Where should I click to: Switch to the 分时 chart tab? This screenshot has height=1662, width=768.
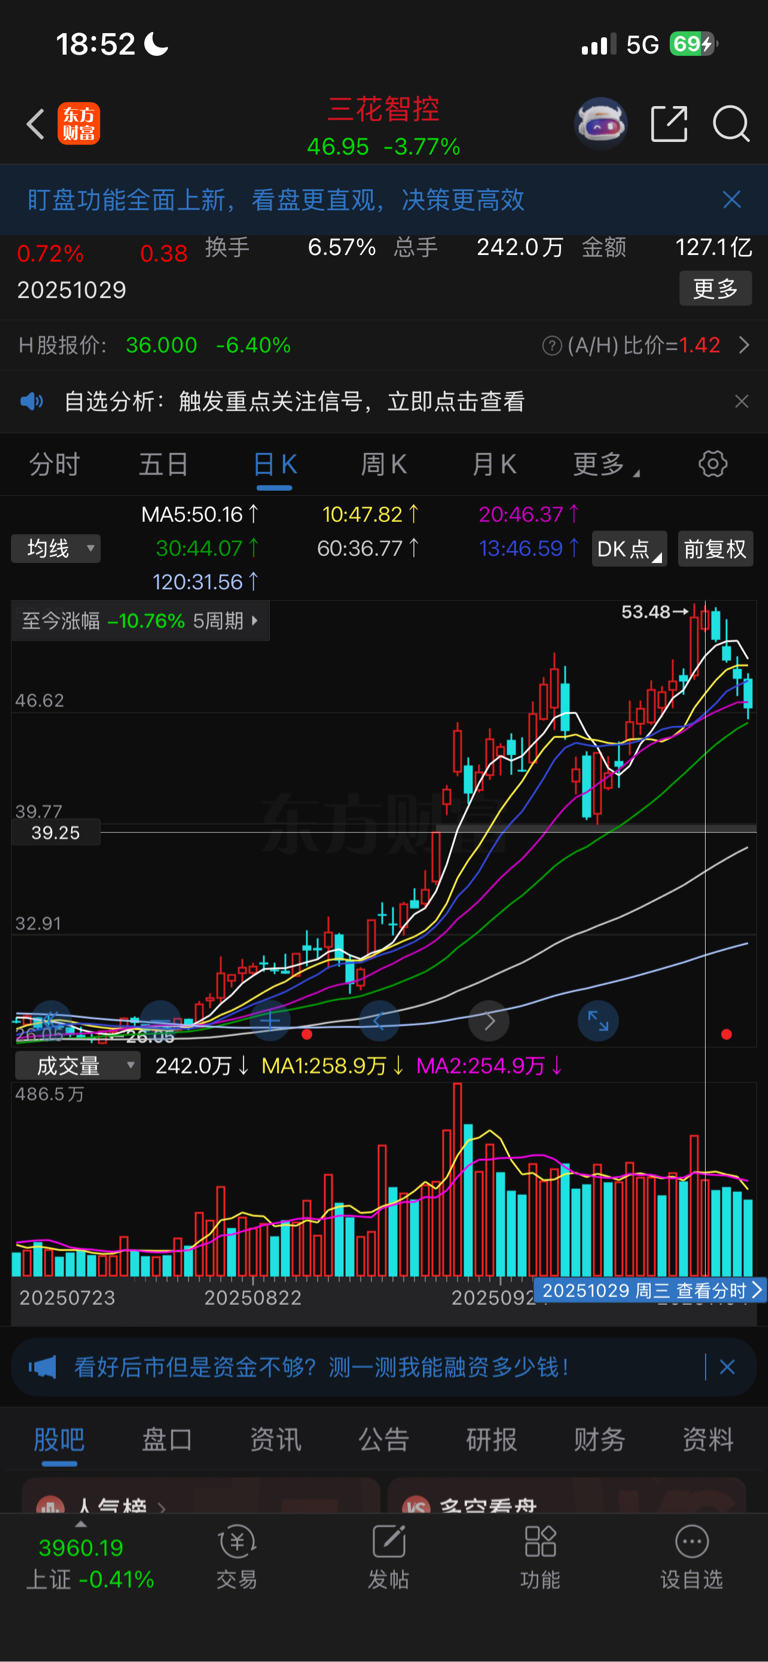pyautogui.click(x=54, y=465)
